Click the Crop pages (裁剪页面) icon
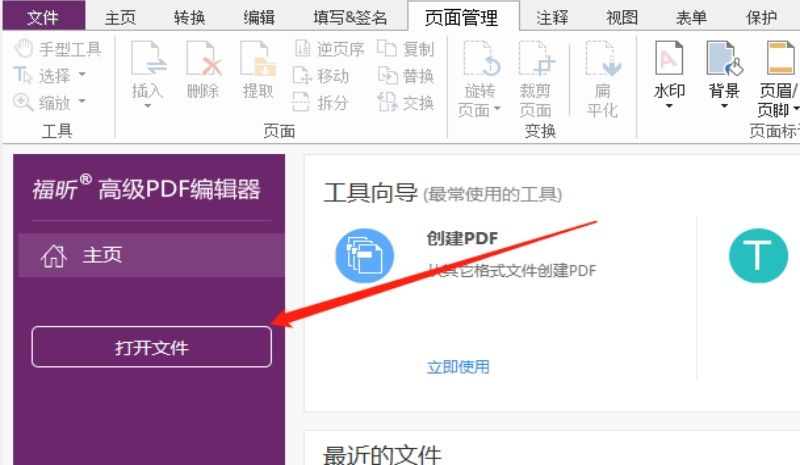This screenshot has height=465, width=800. coord(537,59)
